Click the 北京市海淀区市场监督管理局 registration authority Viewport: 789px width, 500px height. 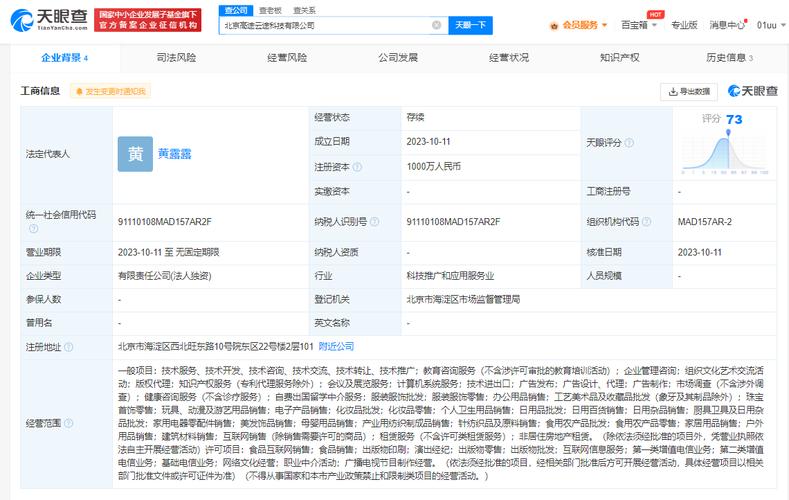point(463,299)
